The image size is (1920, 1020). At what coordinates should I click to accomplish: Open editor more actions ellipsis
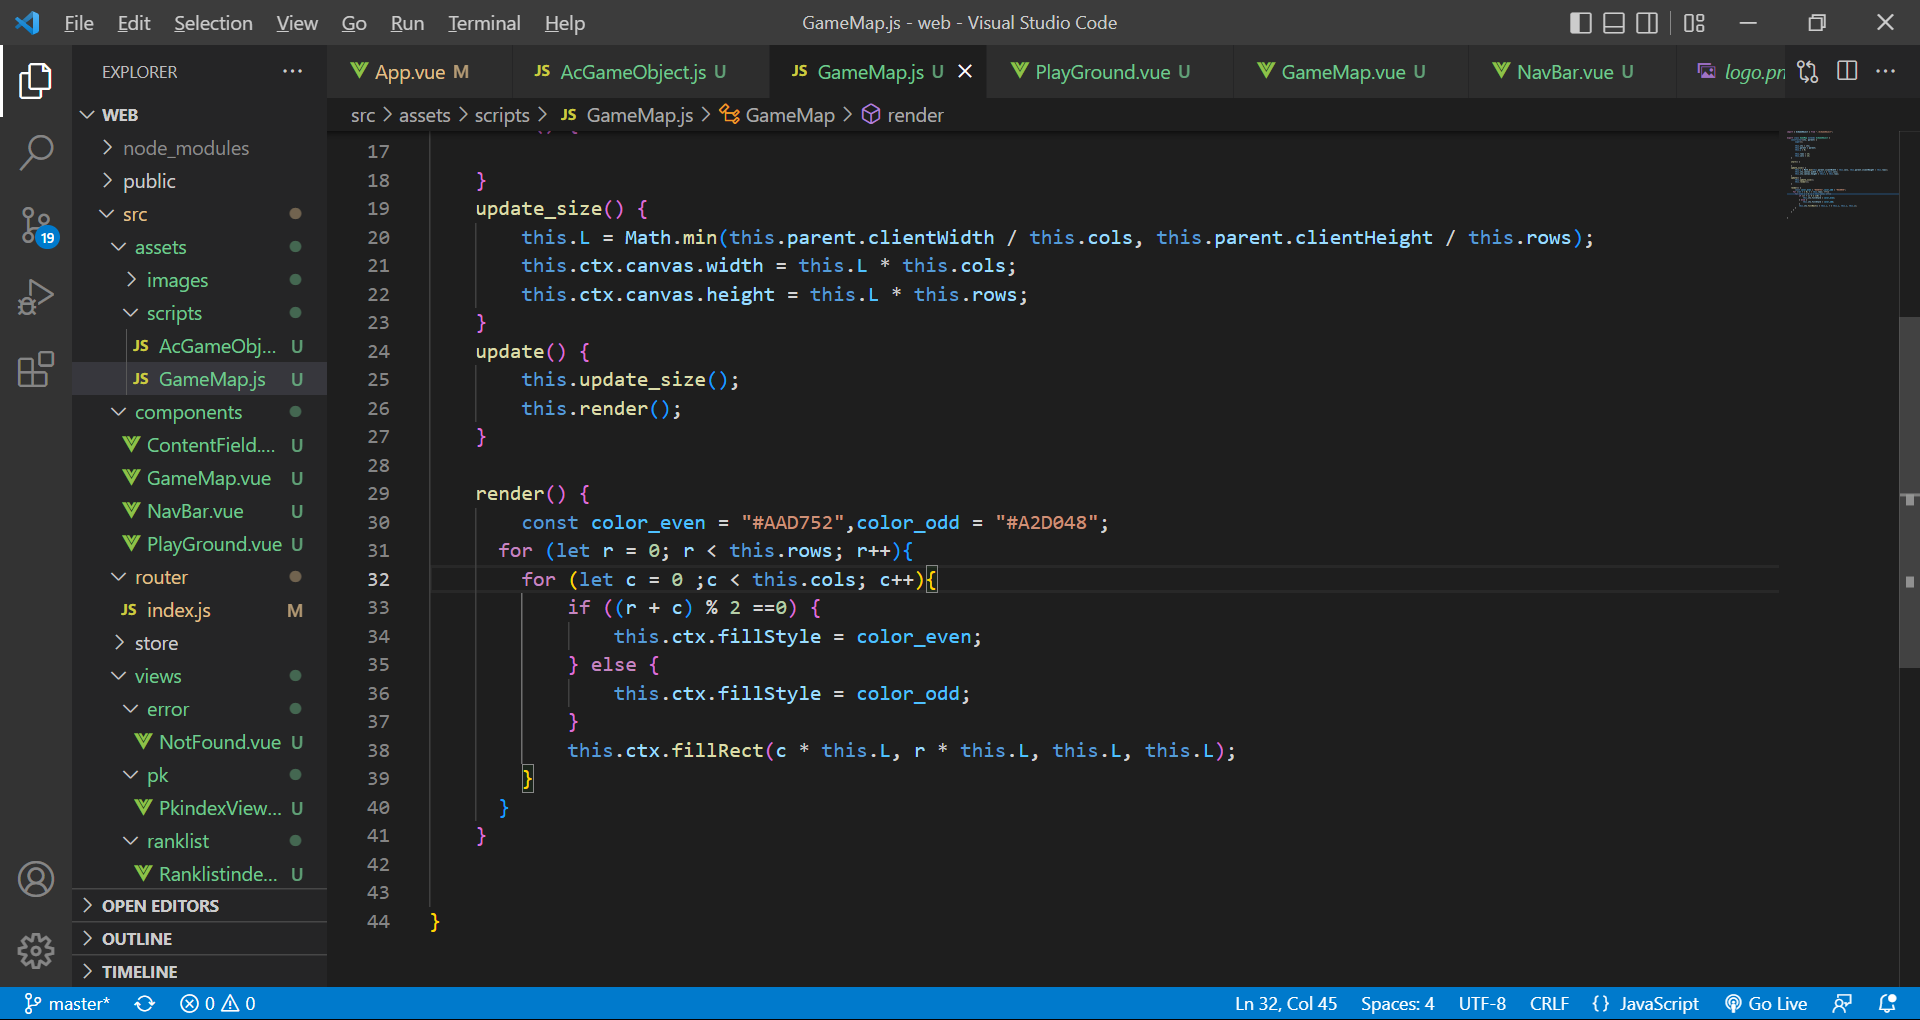pyautogui.click(x=1885, y=71)
